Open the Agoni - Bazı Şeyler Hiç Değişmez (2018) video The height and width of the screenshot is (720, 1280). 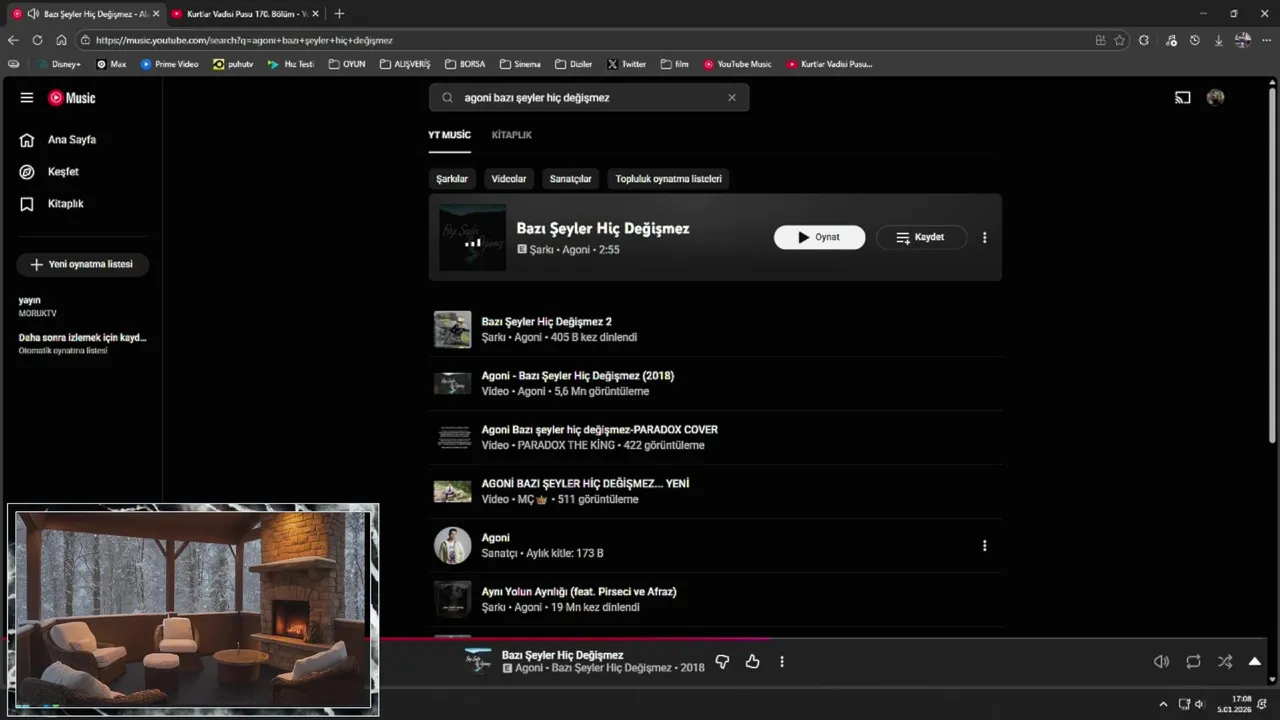click(x=578, y=376)
